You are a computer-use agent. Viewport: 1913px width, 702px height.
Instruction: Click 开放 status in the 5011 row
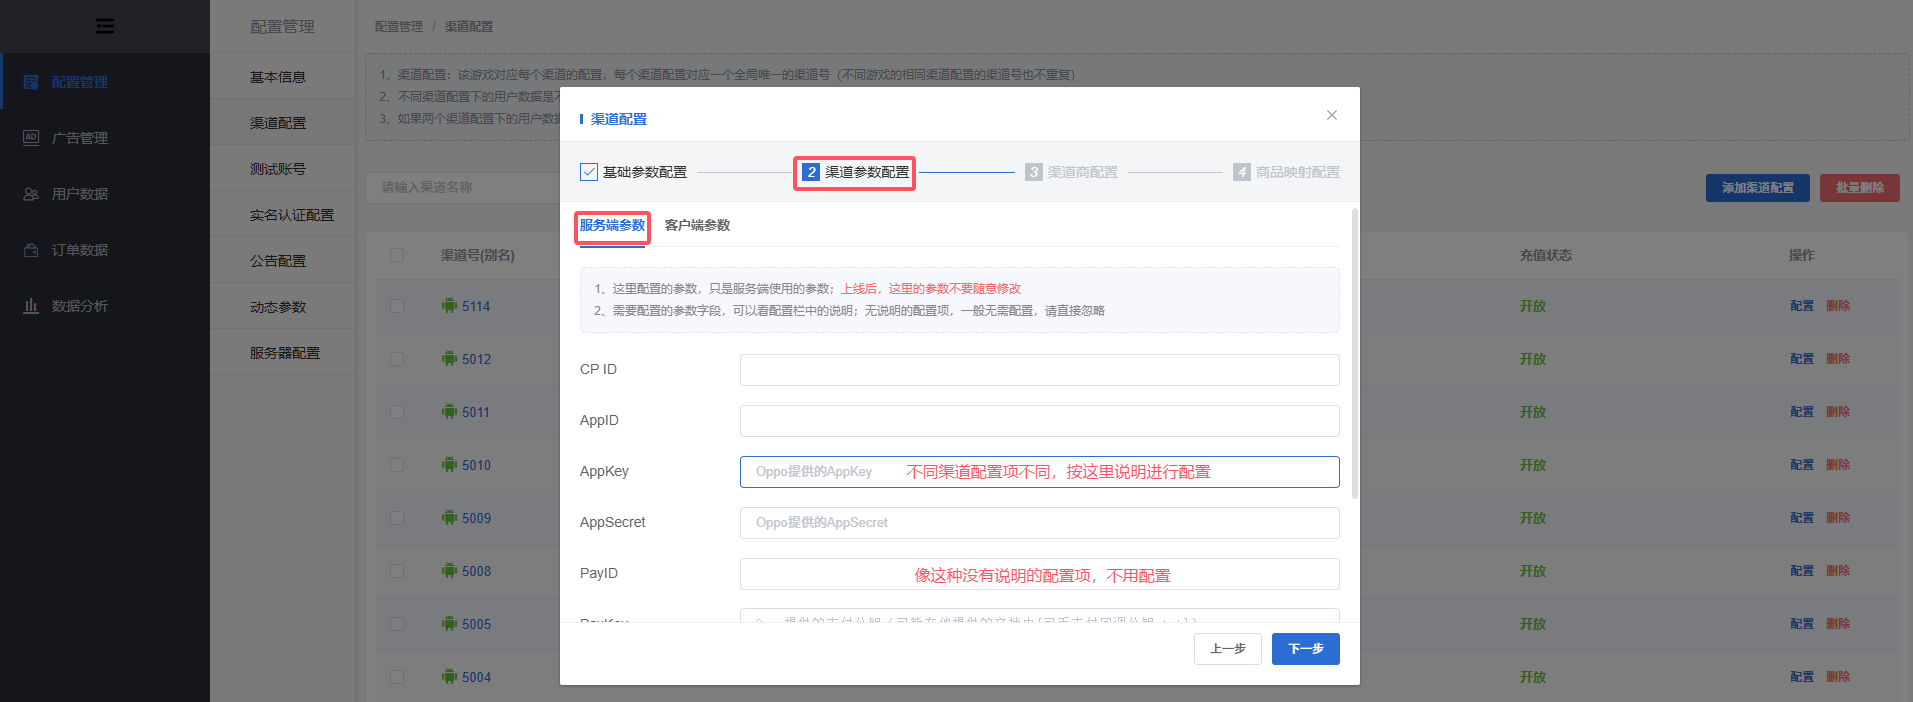pos(1533,412)
